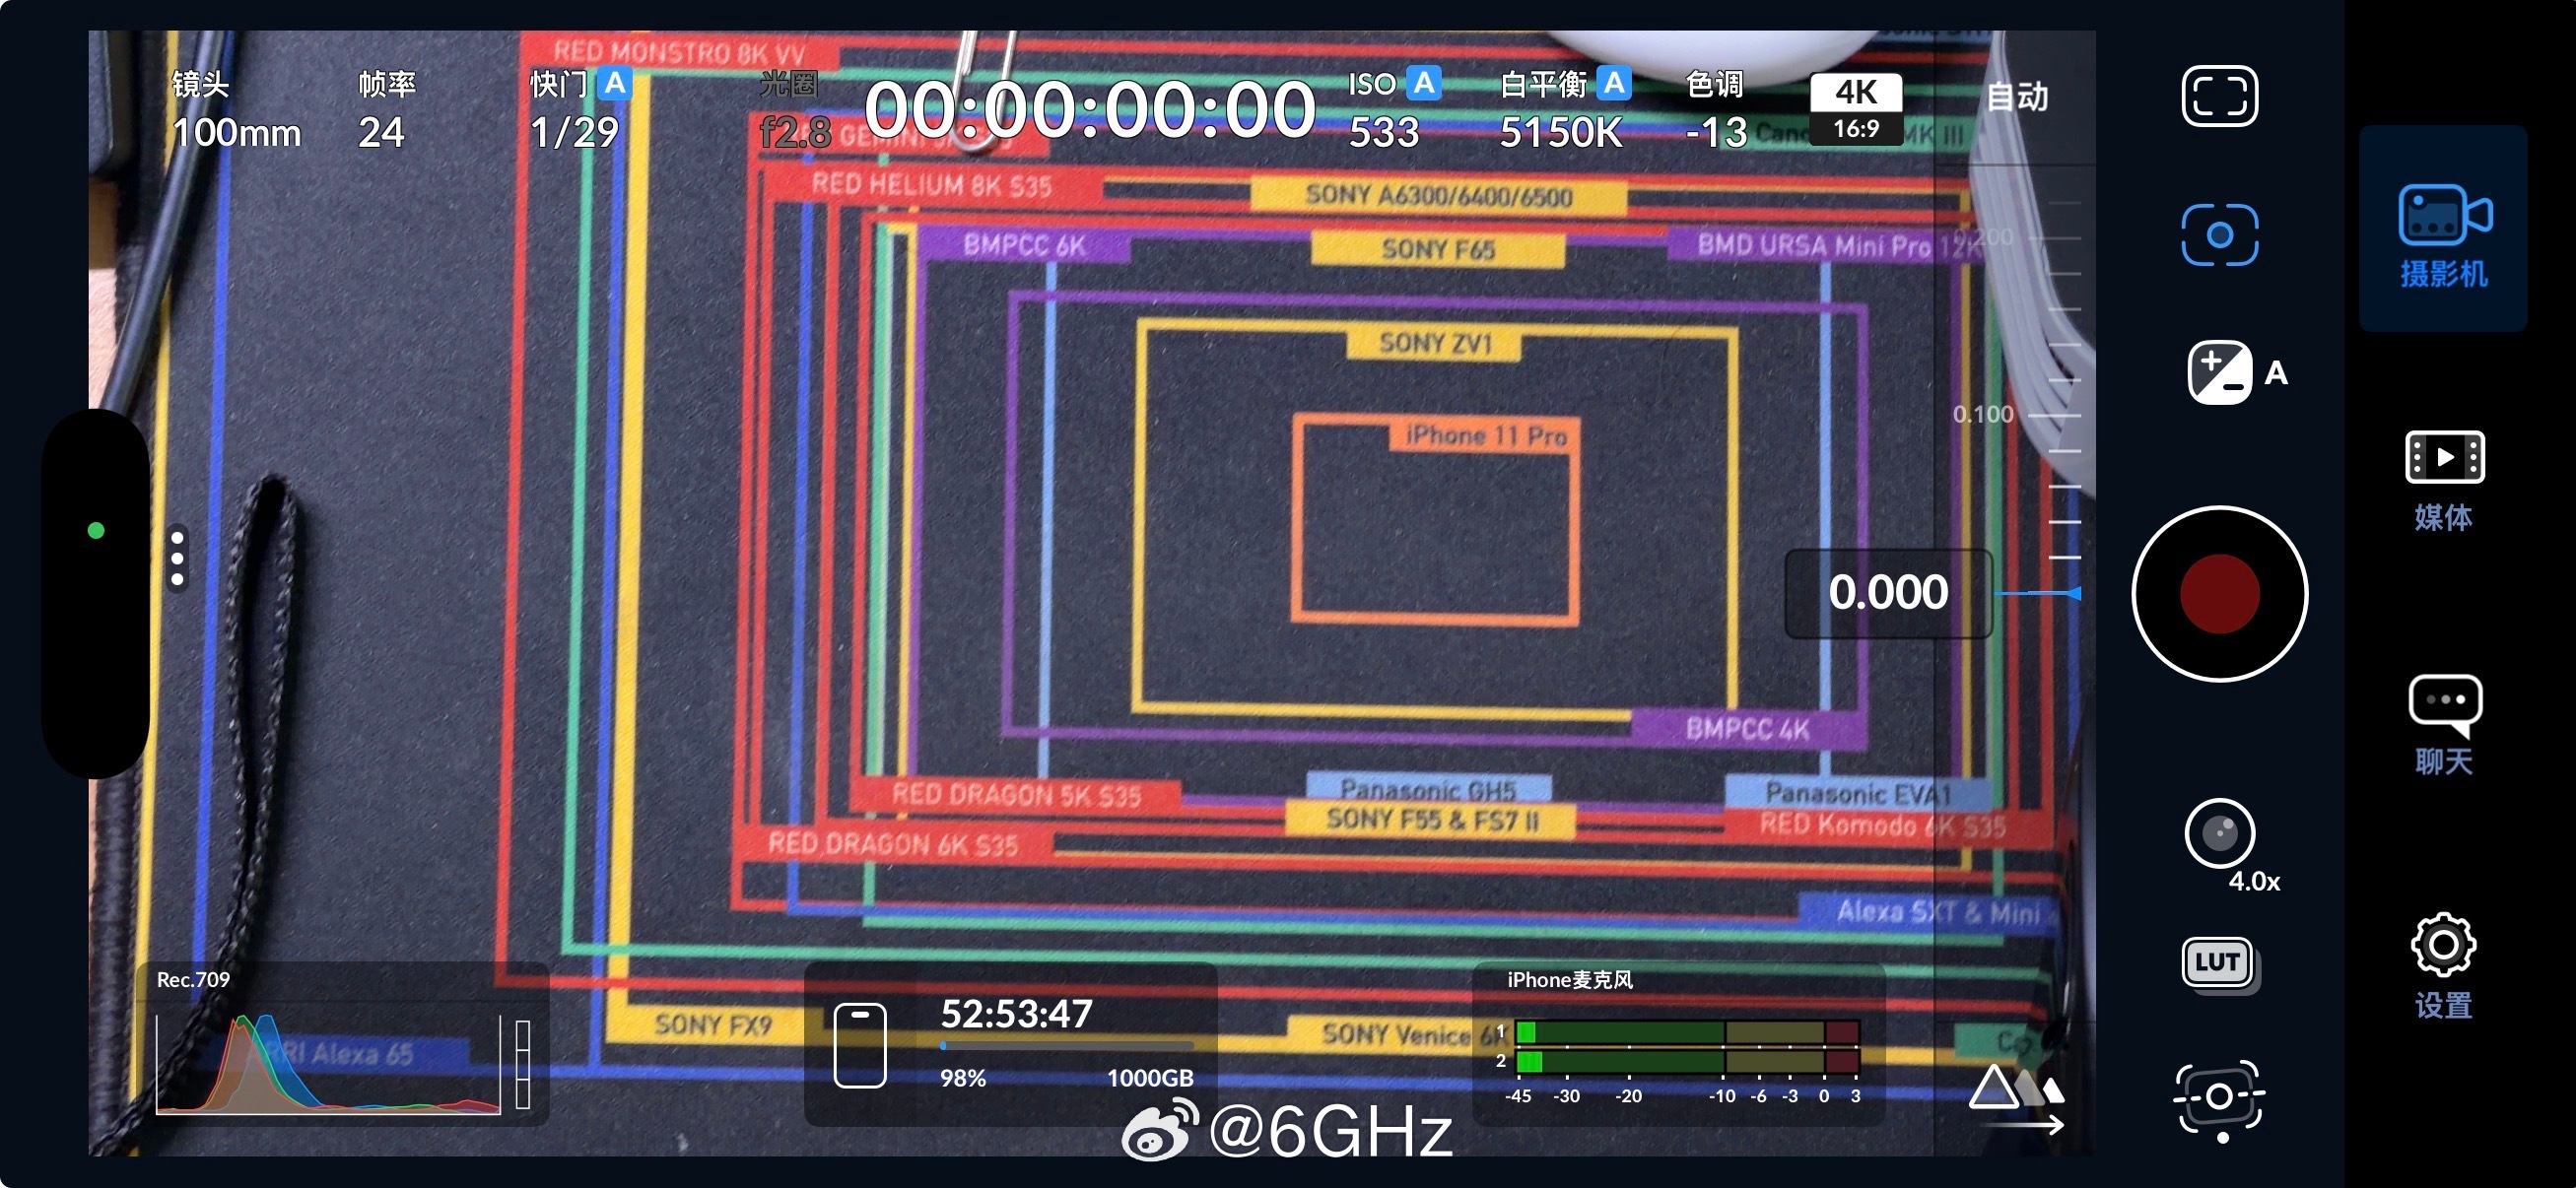
Task: Open 4K 16:9 resolution setting
Action: pos(1856,109)
